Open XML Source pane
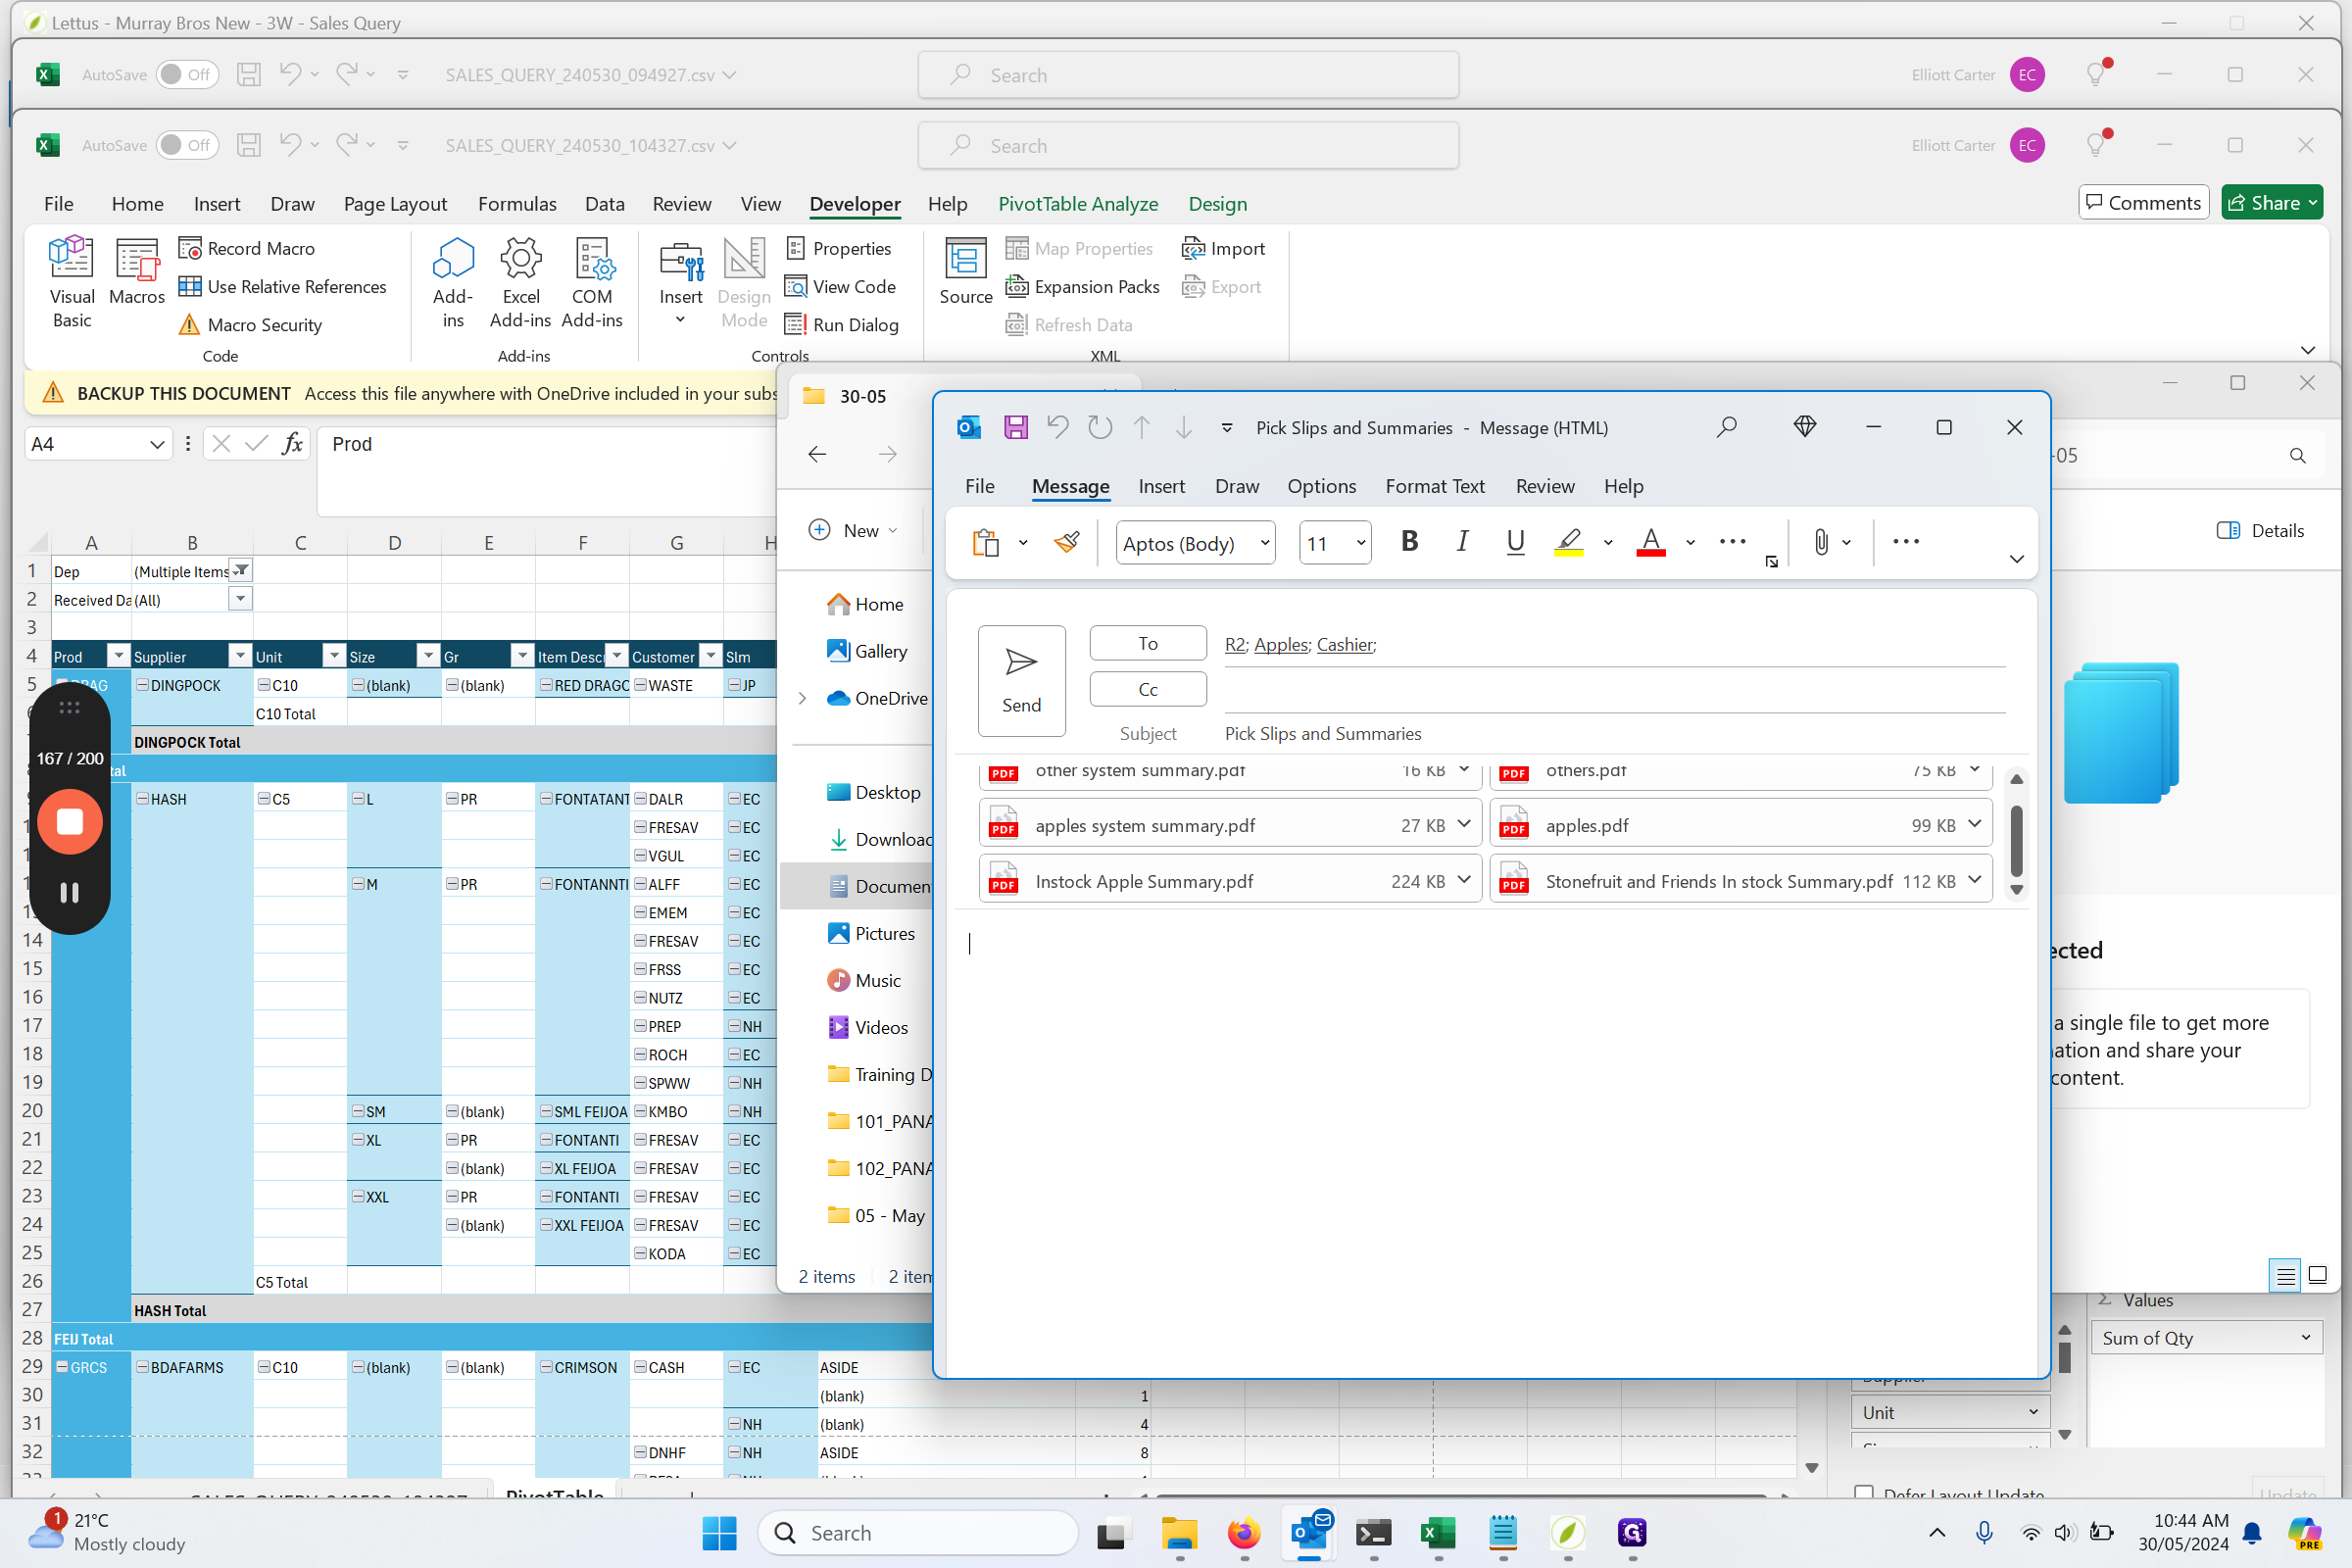 [965, 272]
